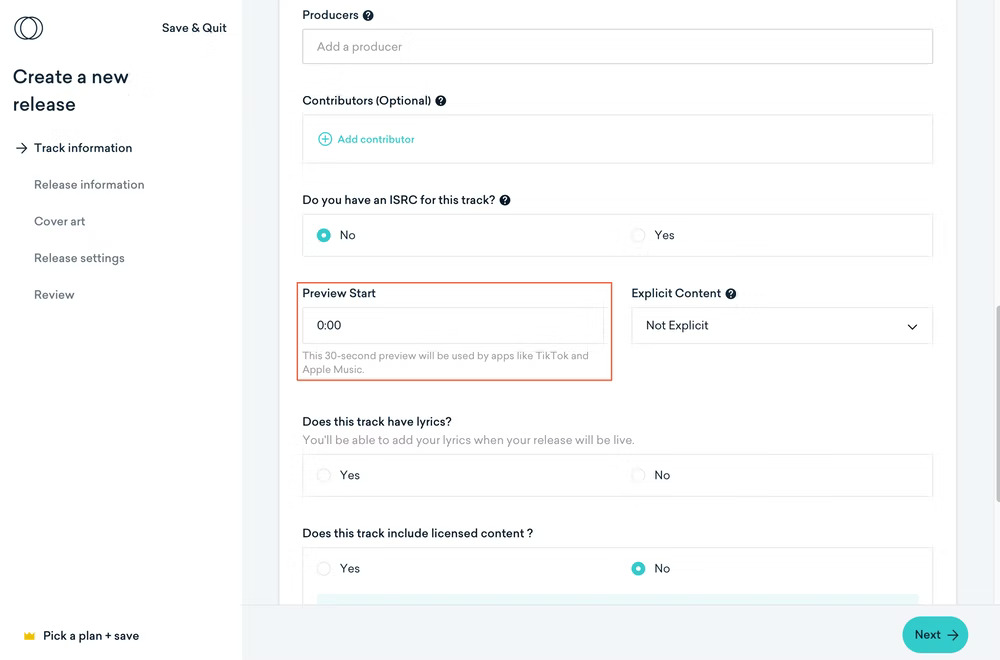The width and height of the screenshot is (1000, 660).
Task: Navigate to Release settings step
Action: (79, 258)
